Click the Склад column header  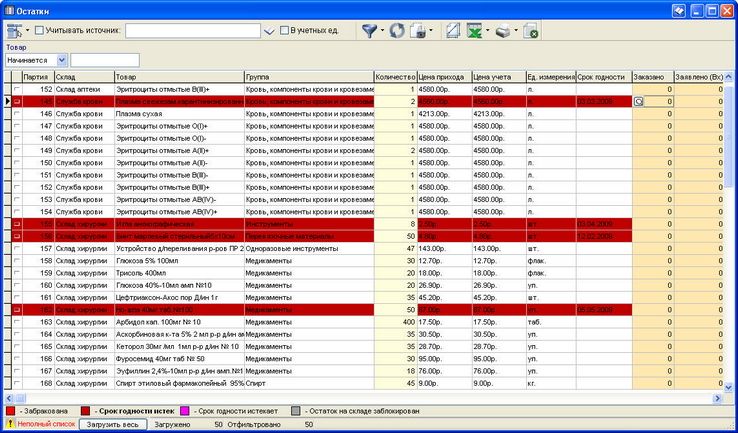84,77
